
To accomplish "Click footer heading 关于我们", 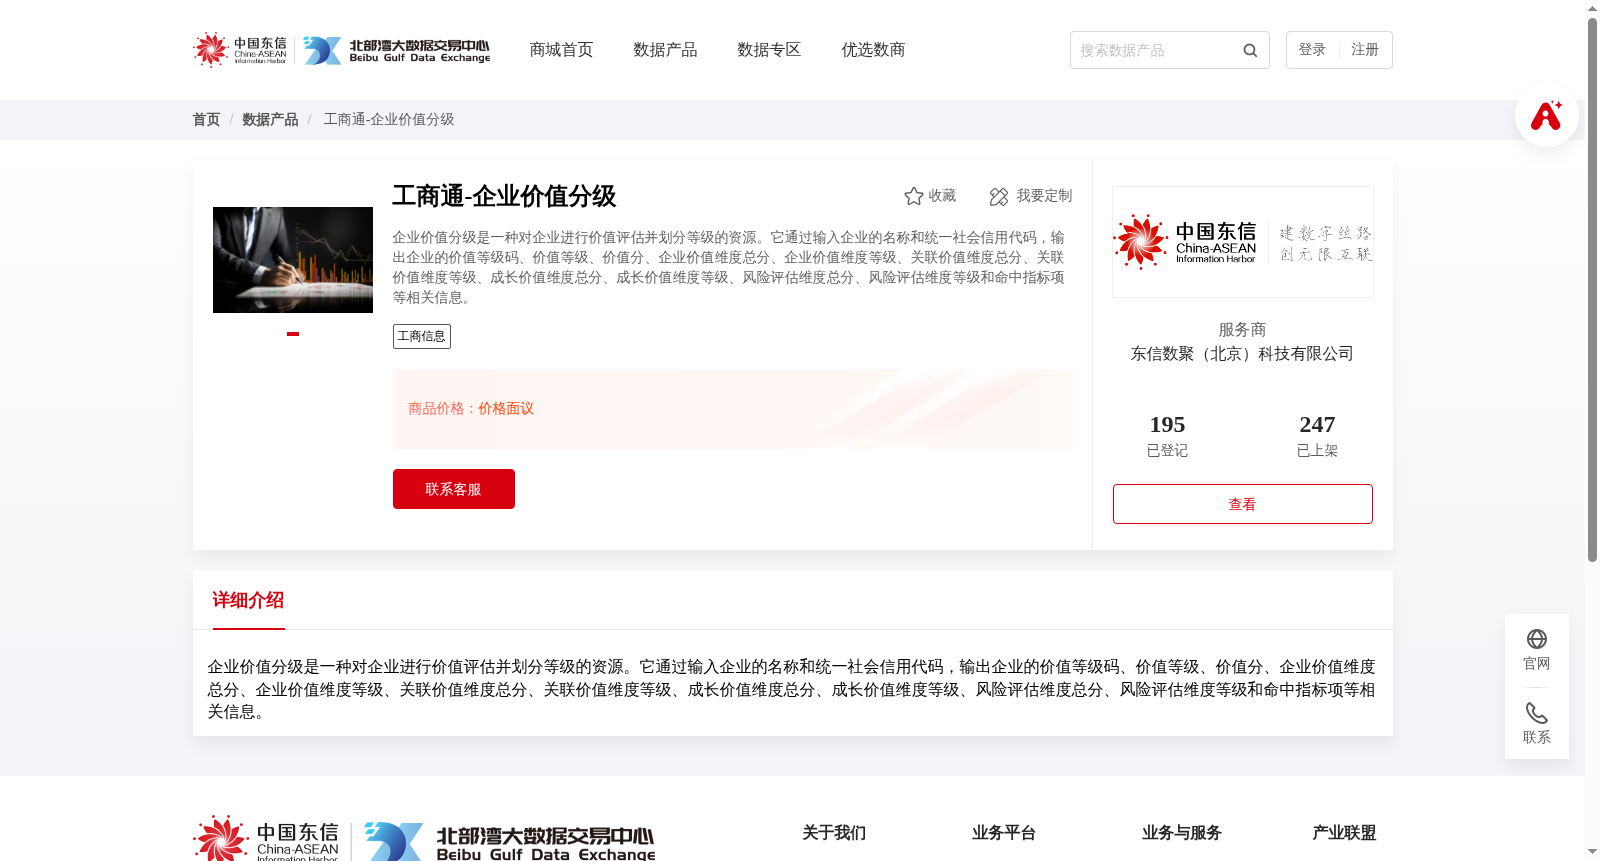I will (834, 833).
